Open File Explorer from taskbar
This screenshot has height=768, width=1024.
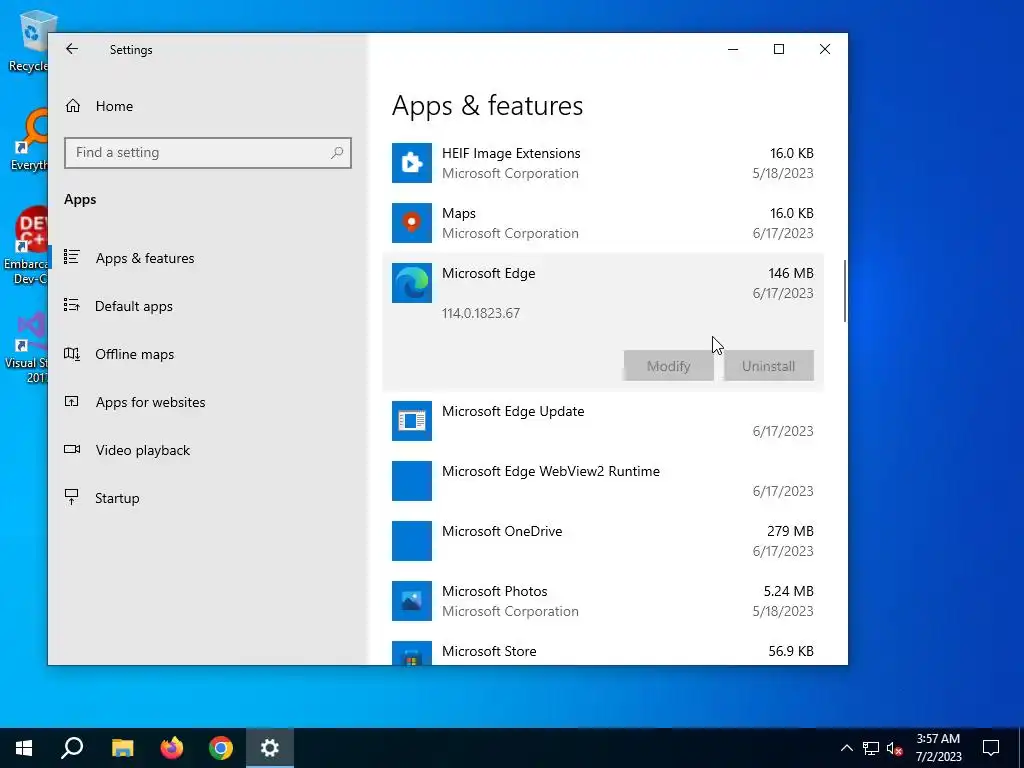(122, 748)
